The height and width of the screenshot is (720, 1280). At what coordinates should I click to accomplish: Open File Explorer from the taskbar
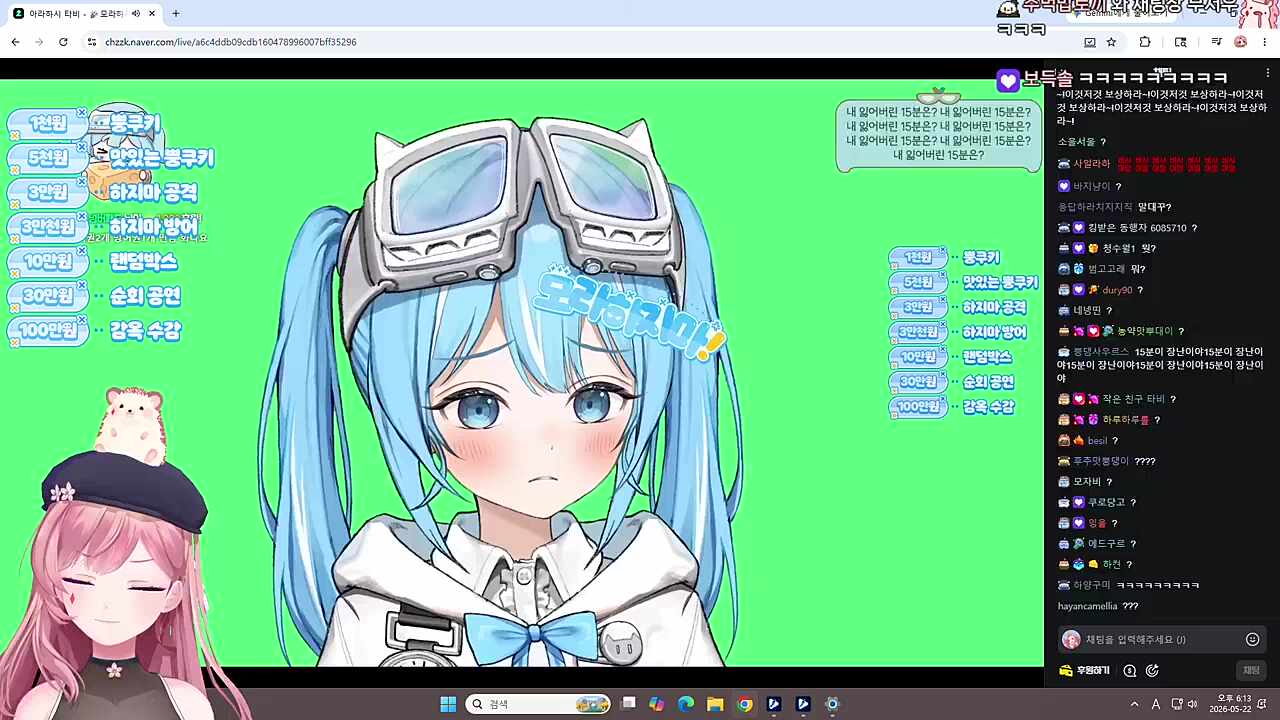pos(715,704)
